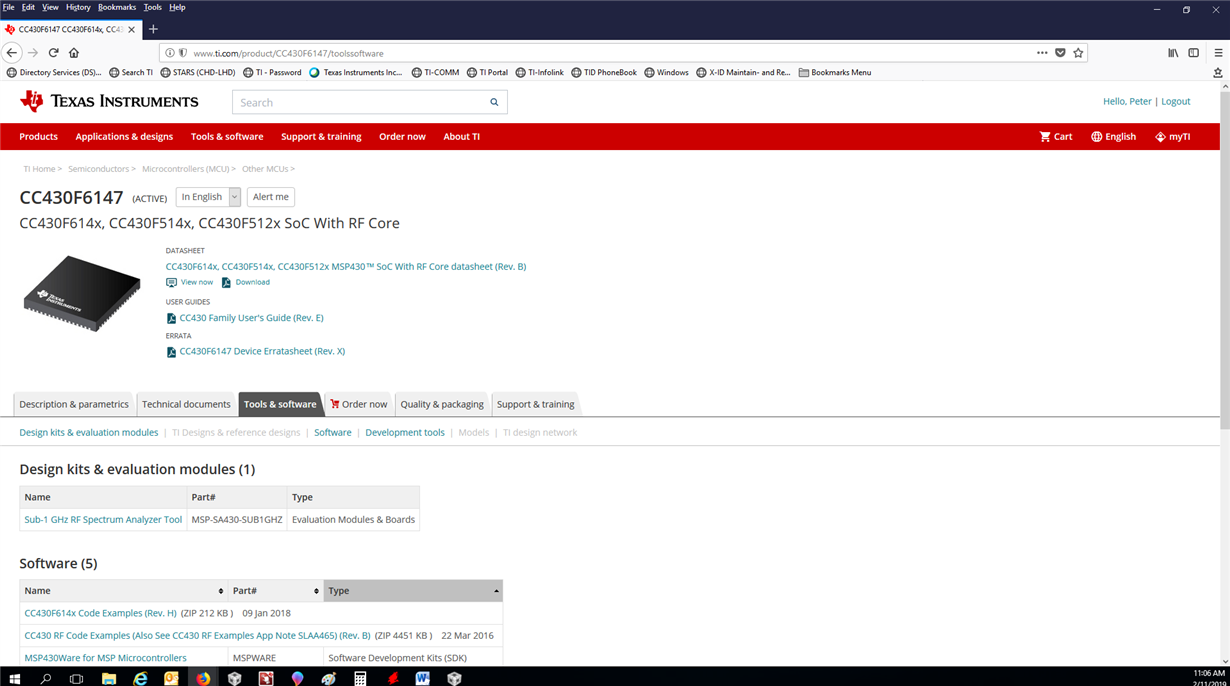Open TI-Infolink bookmark
1230x686 pixels.
(x=540, y=72)
